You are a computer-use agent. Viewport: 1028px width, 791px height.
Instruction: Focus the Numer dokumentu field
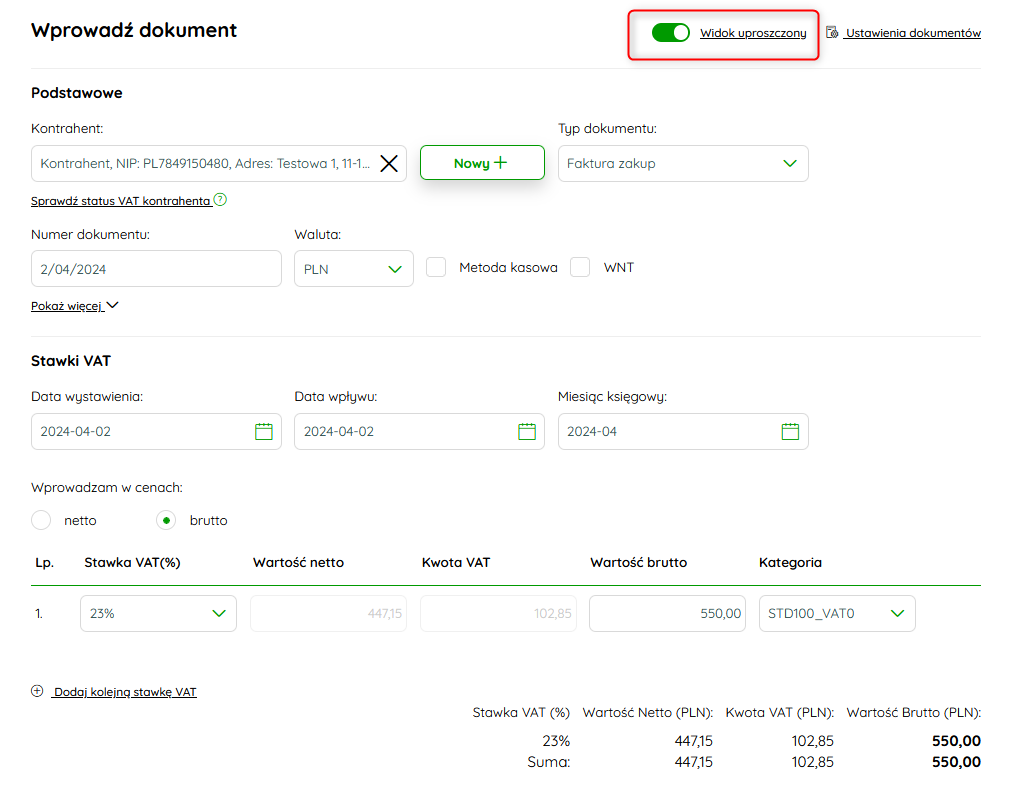coord(156,269)
